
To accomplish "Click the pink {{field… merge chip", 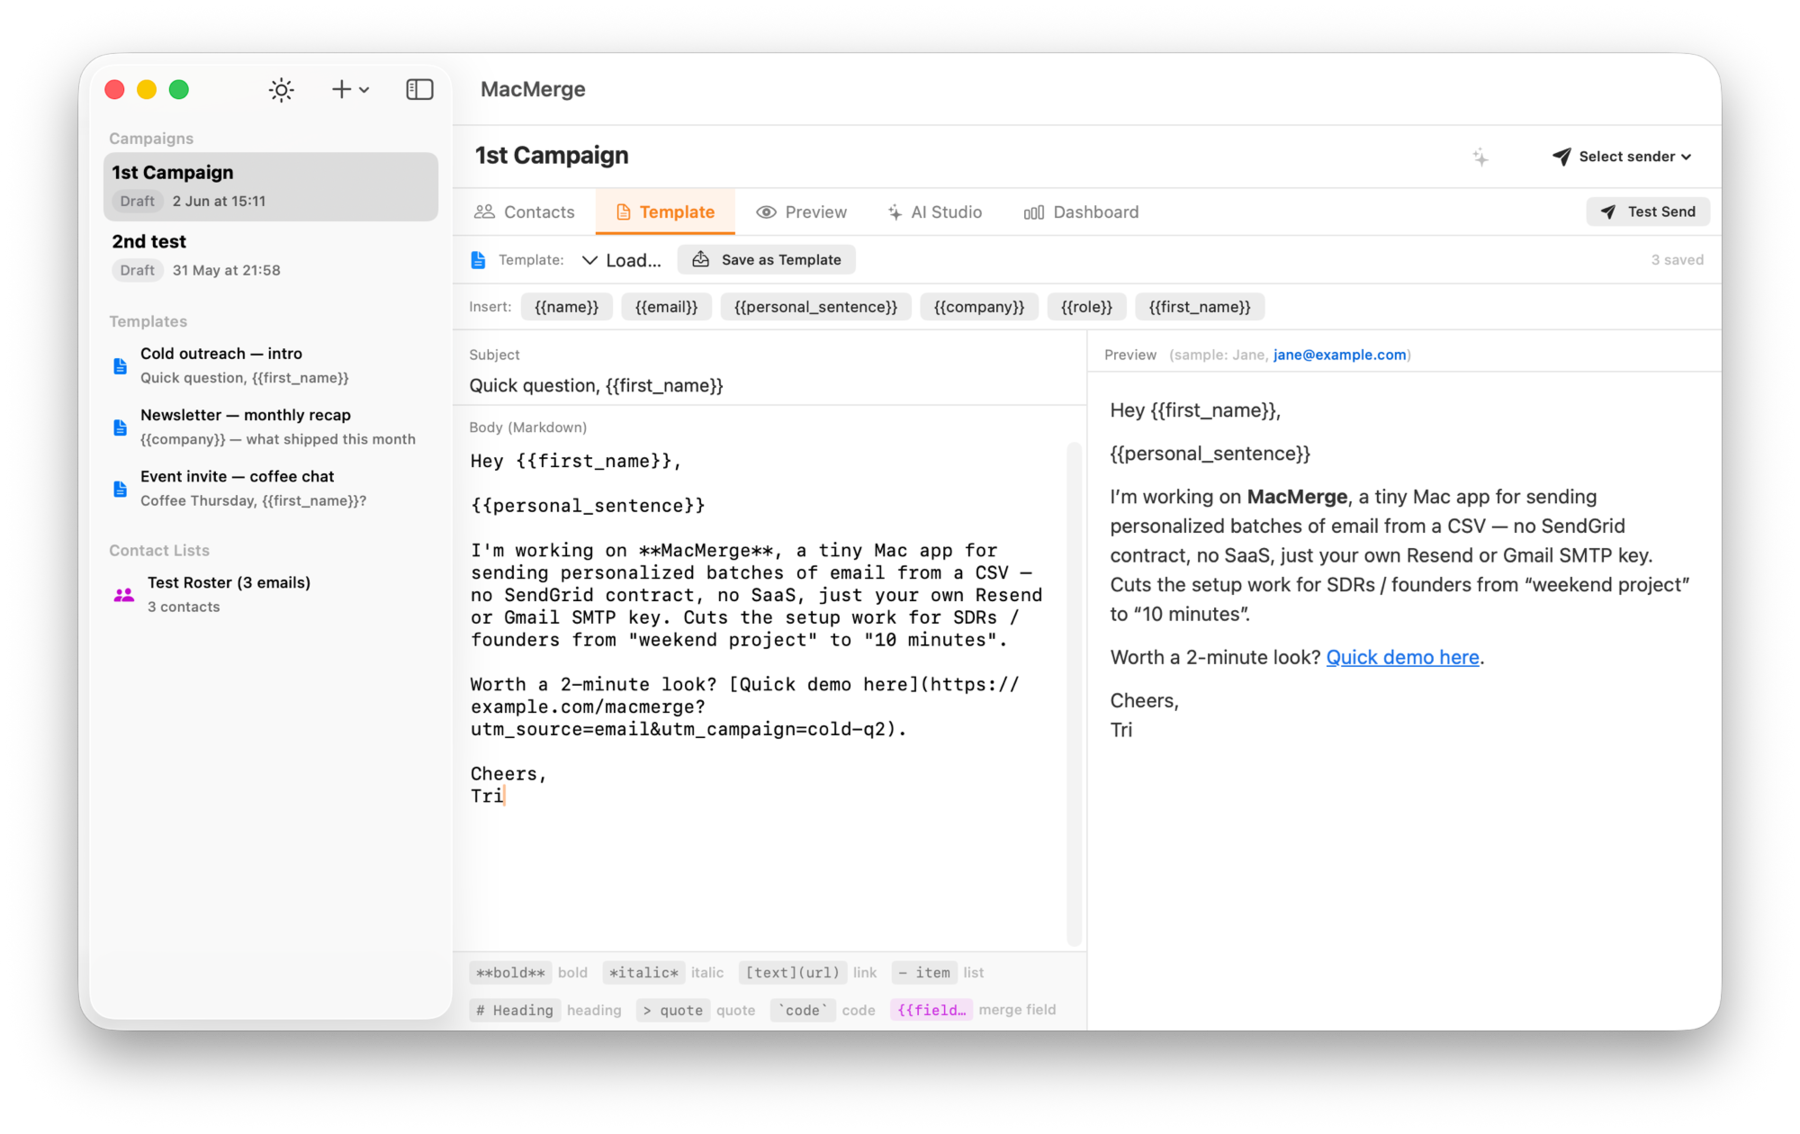I will click(931, 1011).
